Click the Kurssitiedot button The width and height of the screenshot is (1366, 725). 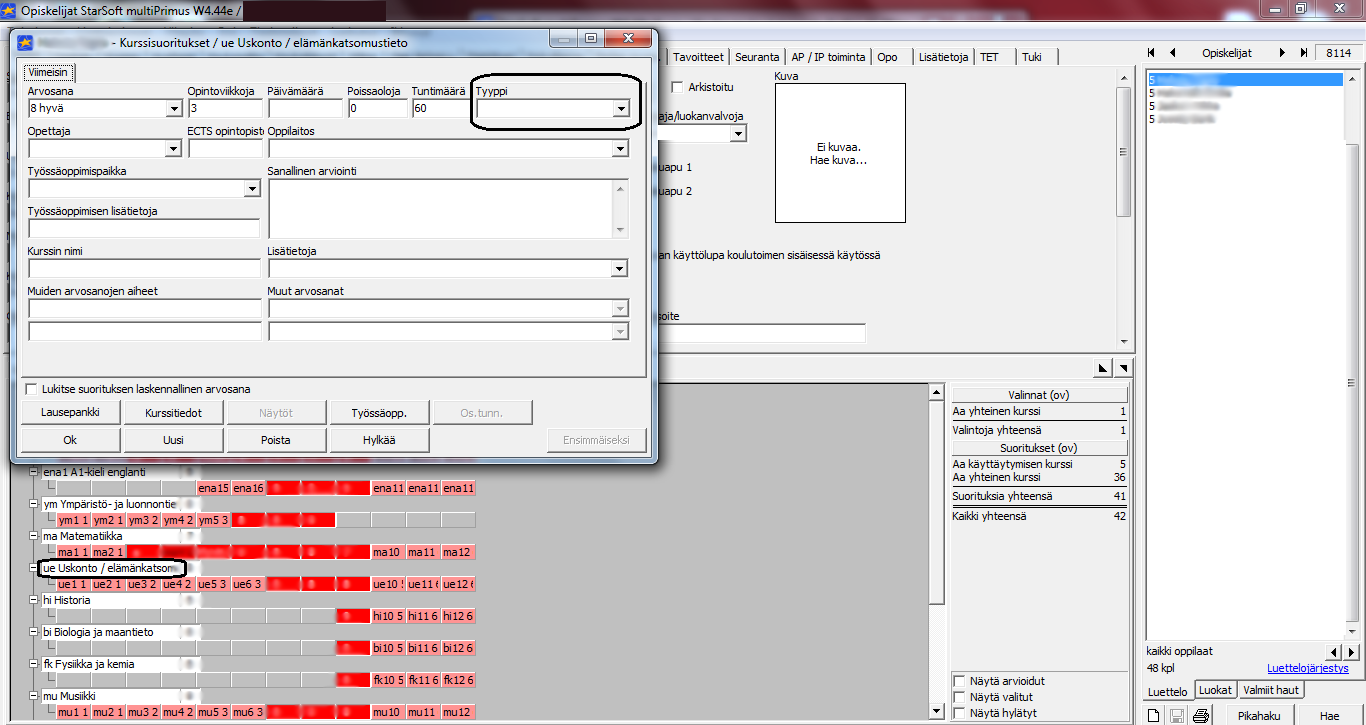pos(174,412)
